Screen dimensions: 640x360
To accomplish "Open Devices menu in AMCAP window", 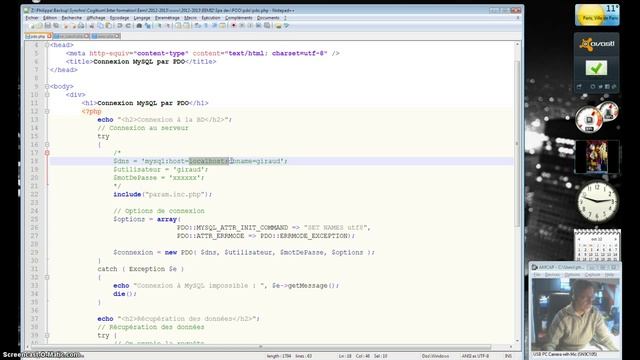I will (552, 275).
